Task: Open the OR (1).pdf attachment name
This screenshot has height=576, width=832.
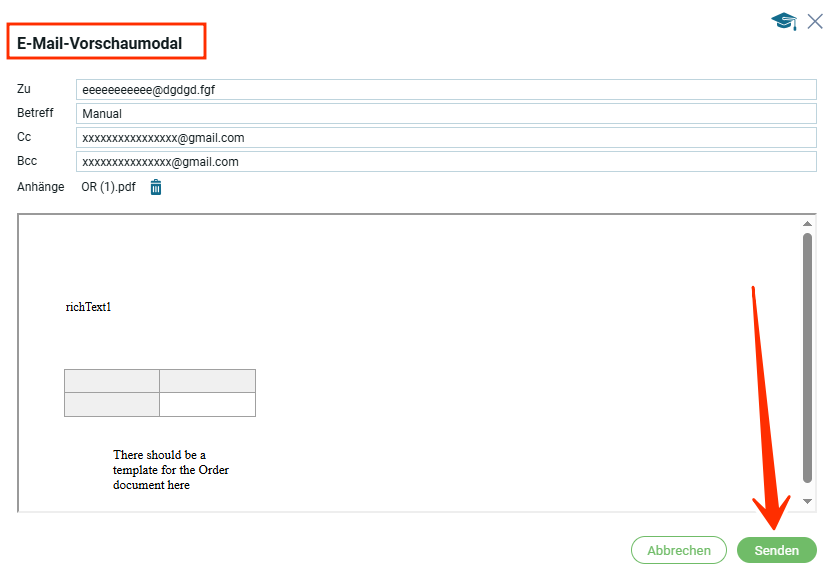Action: pos(108,187)
